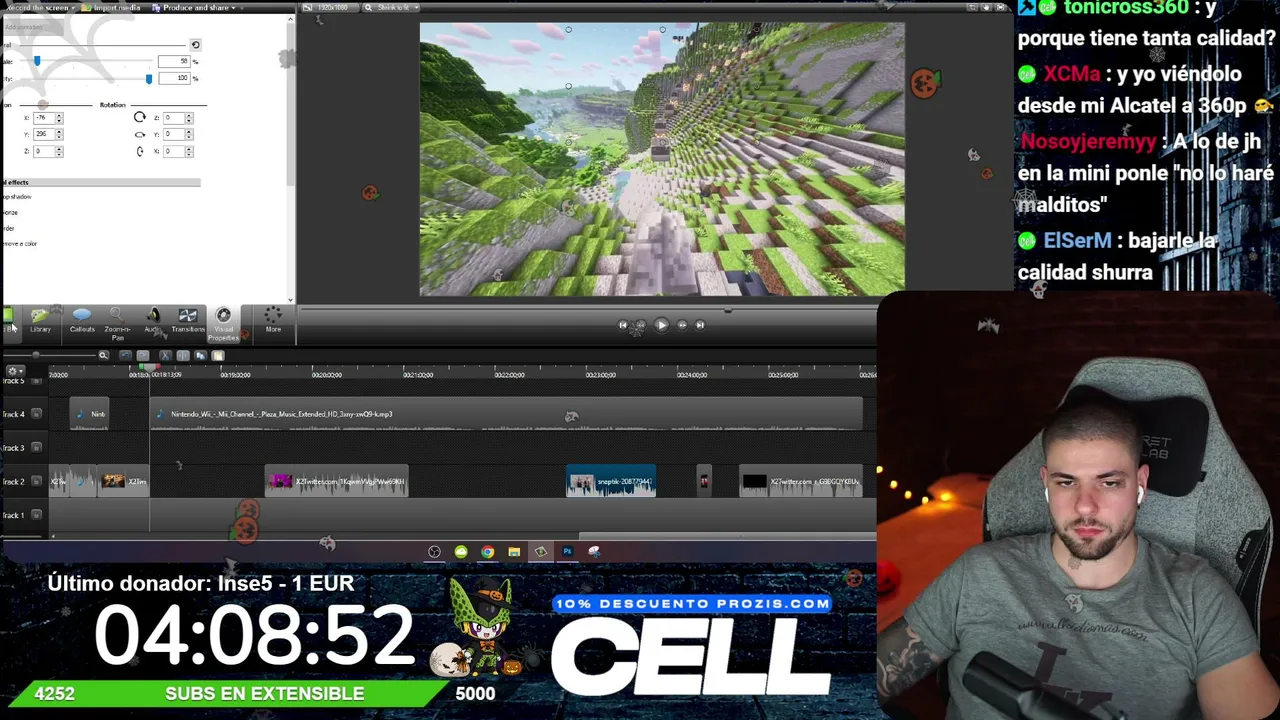Click the Camtasia taskbar icon

point(540,551)
